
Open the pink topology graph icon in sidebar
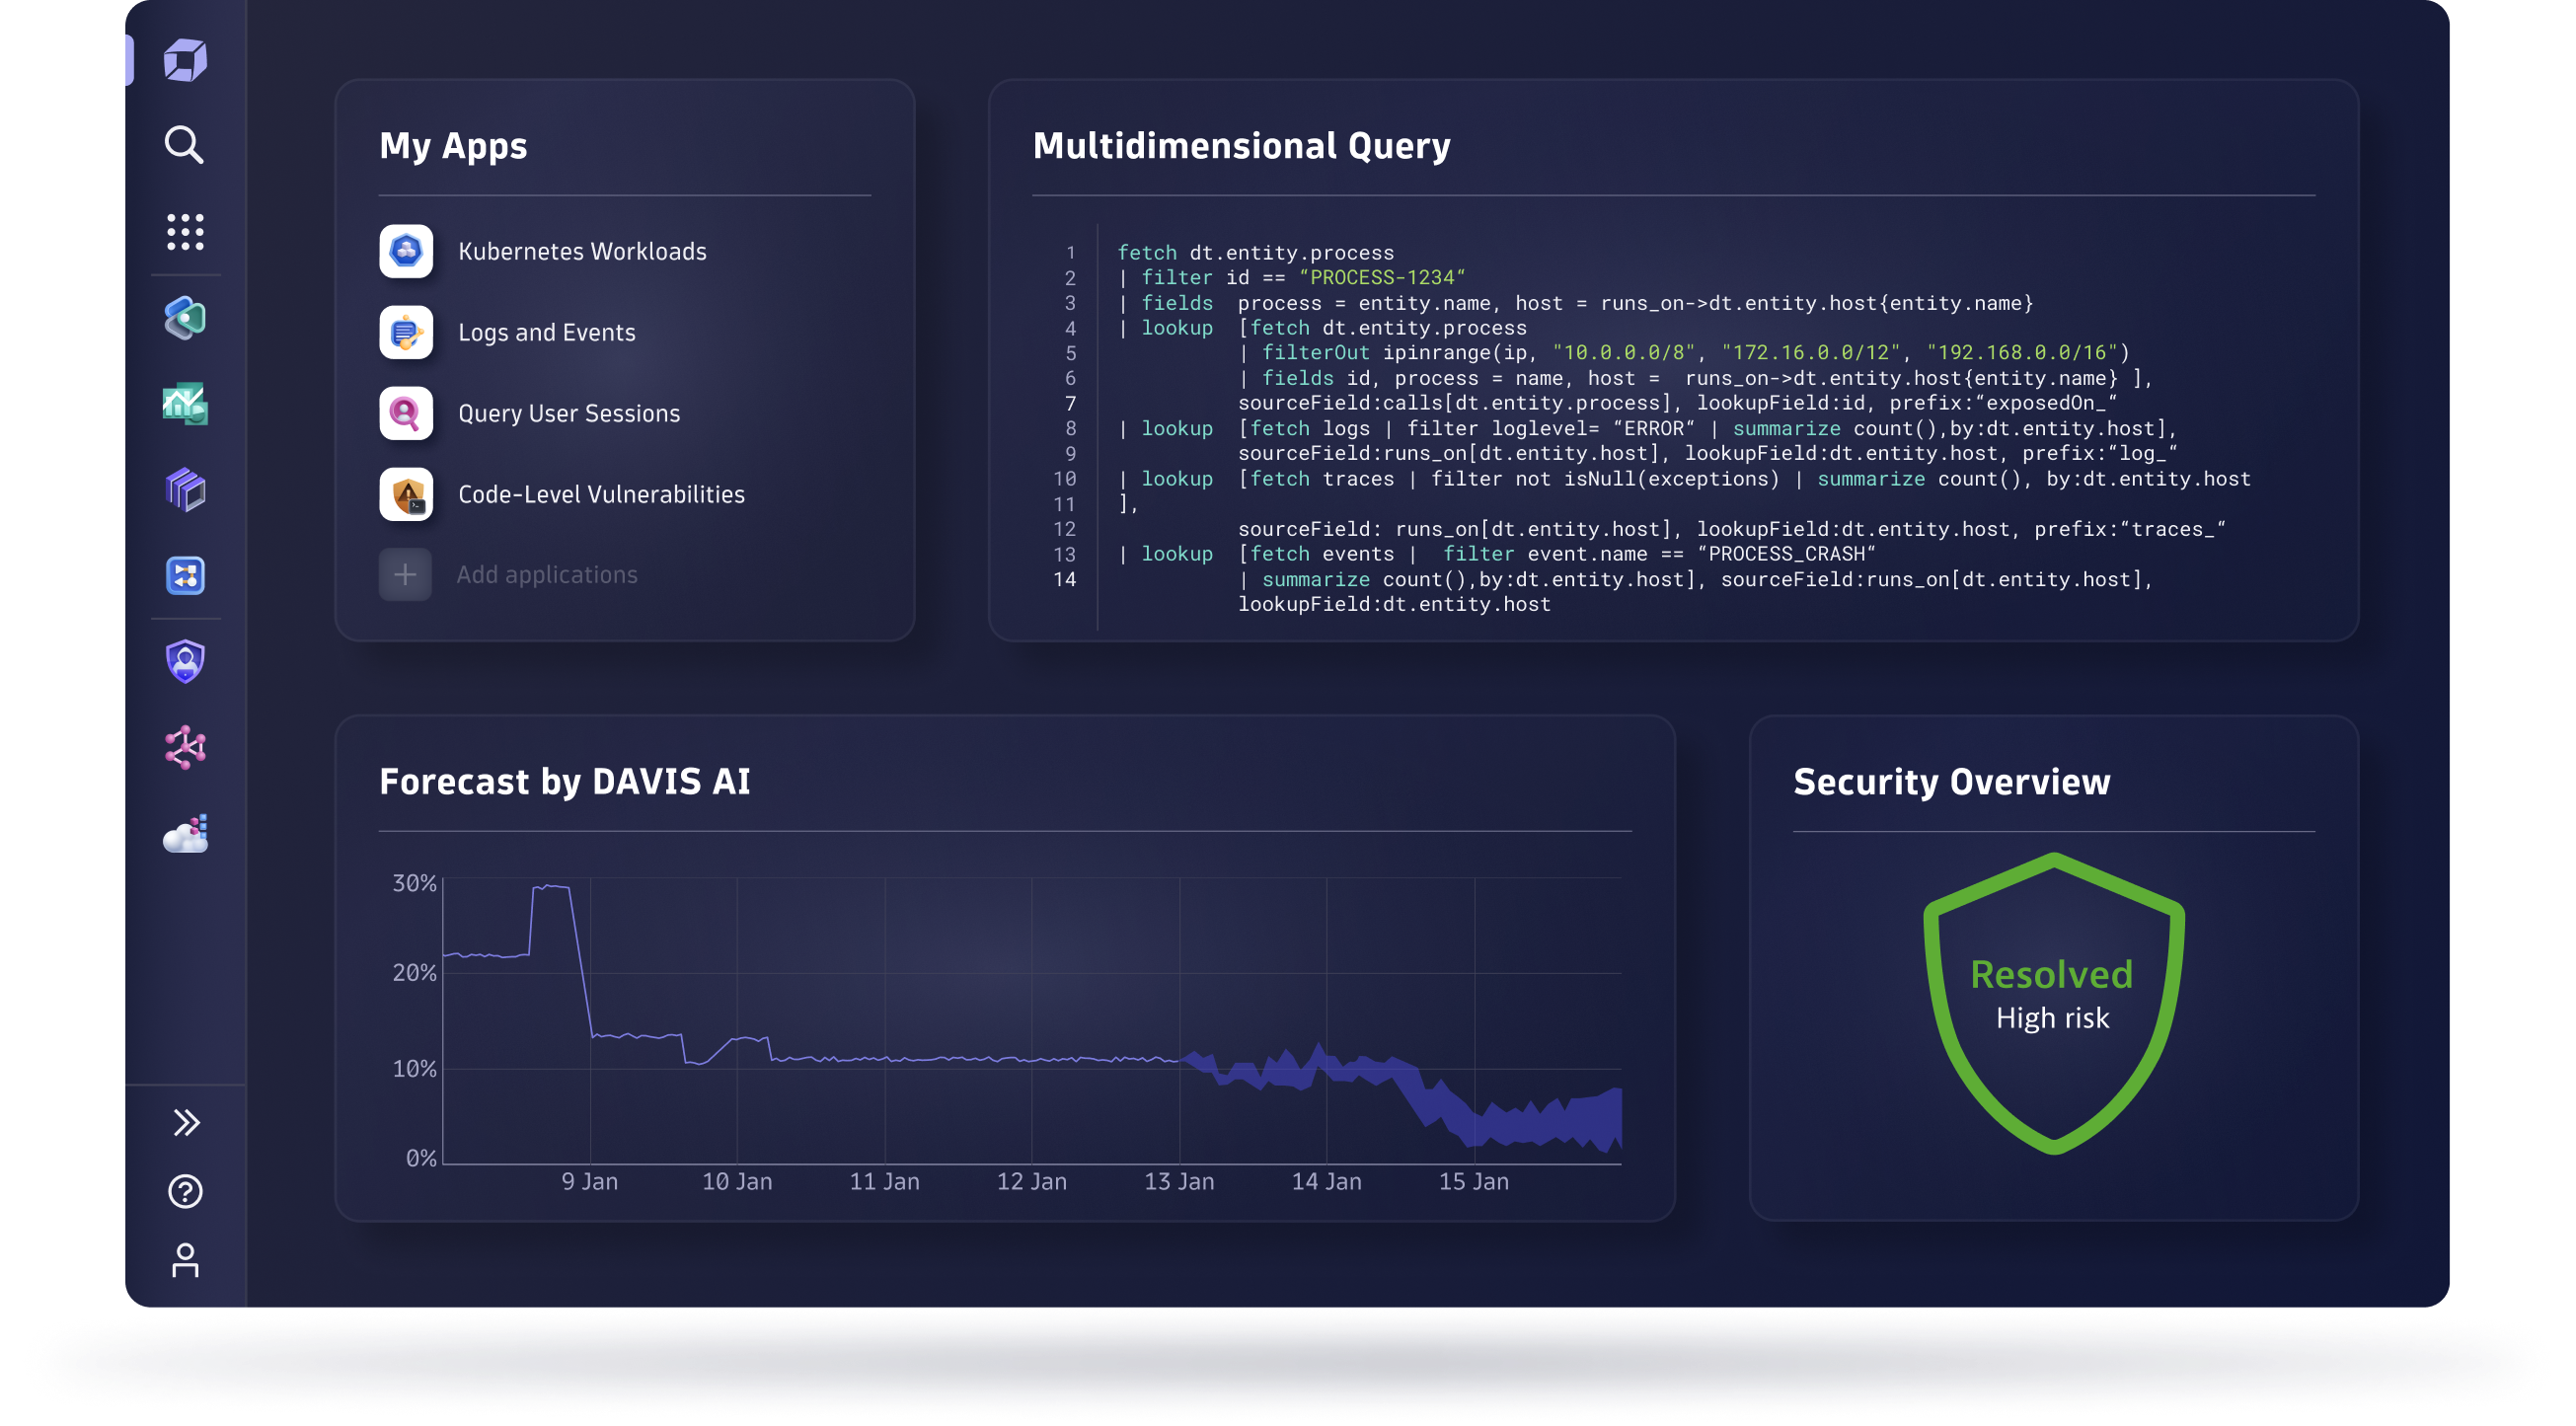184,746
